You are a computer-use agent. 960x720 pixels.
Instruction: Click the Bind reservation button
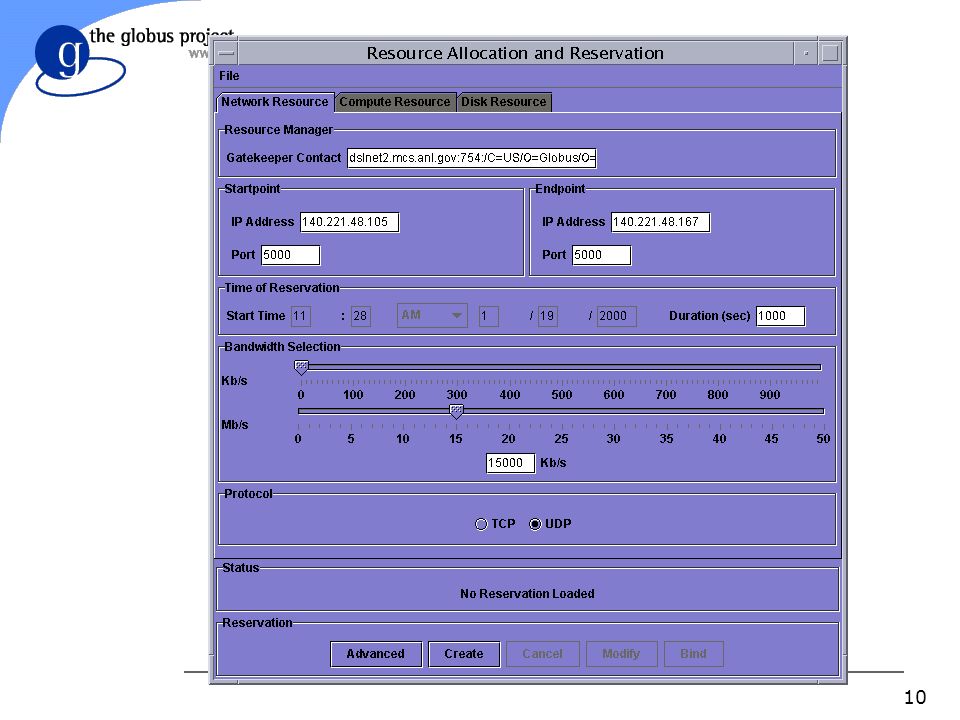694,654
